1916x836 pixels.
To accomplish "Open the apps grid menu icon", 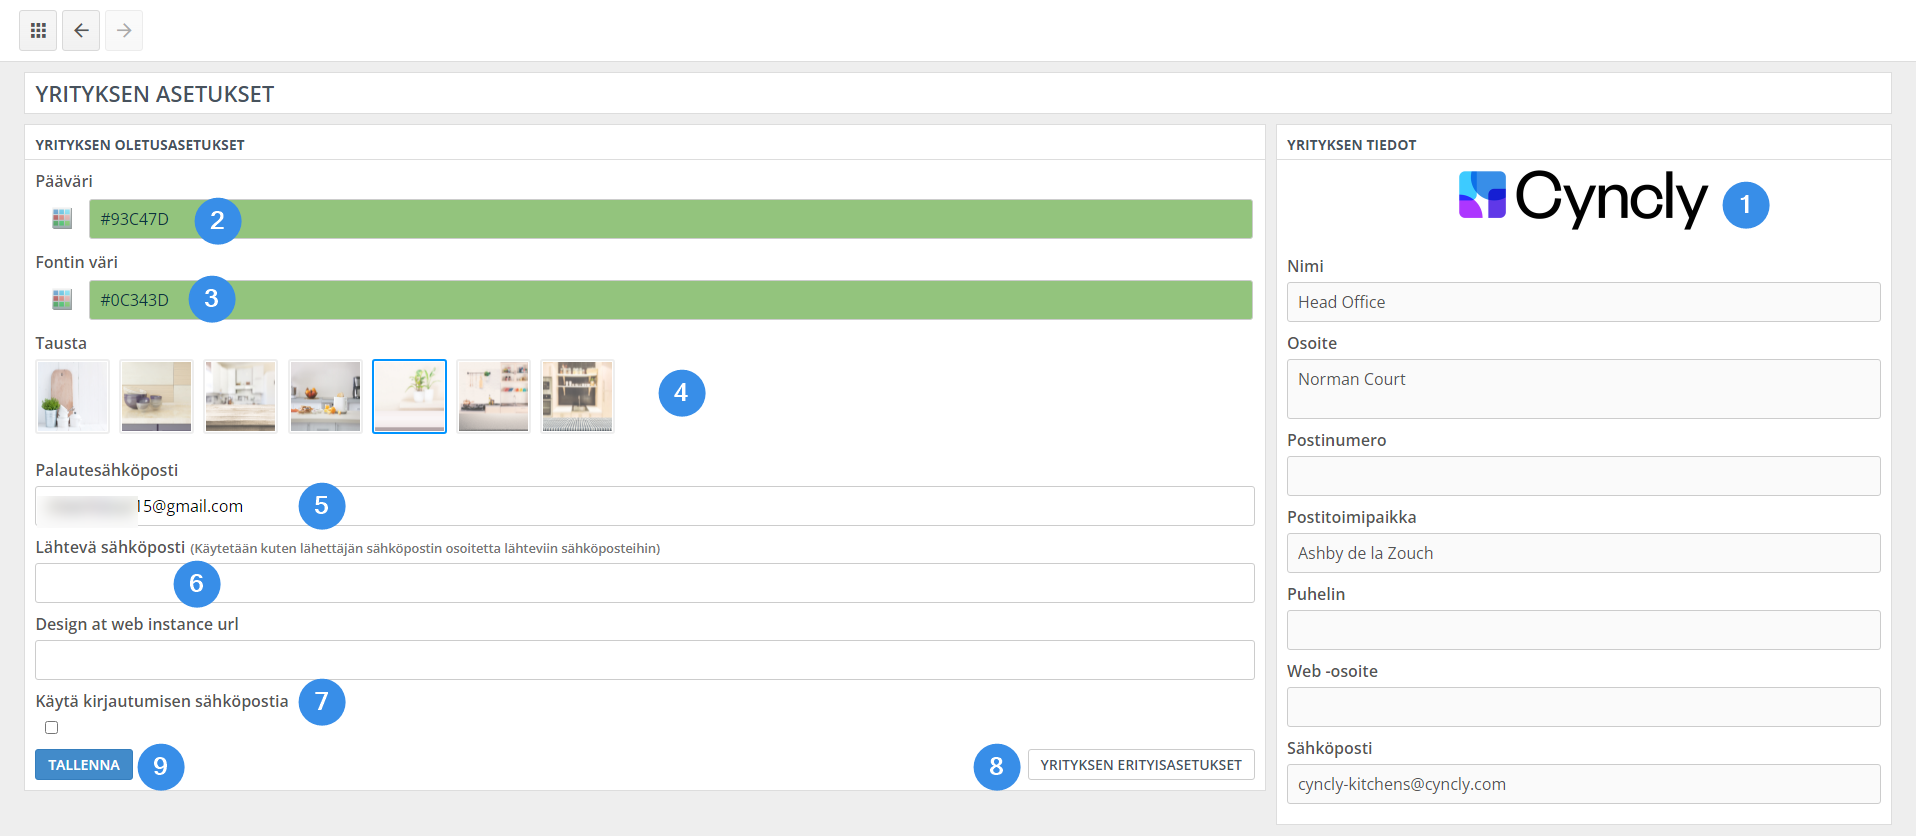I will (x=38, y=31).
